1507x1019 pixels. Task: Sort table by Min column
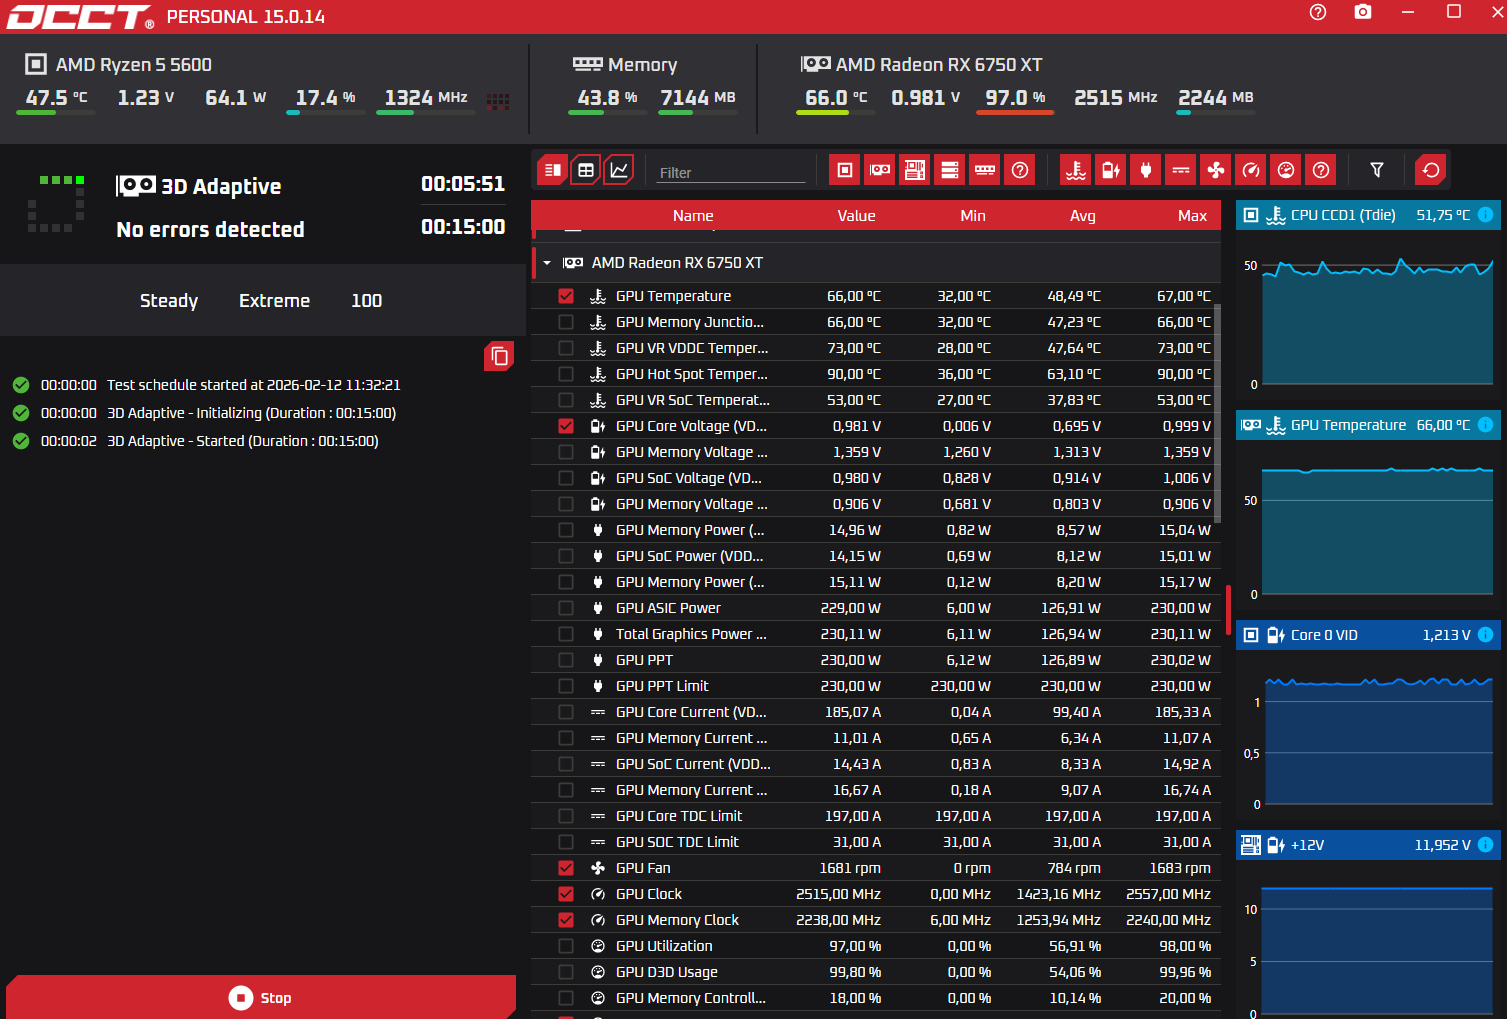pos(973,216)
